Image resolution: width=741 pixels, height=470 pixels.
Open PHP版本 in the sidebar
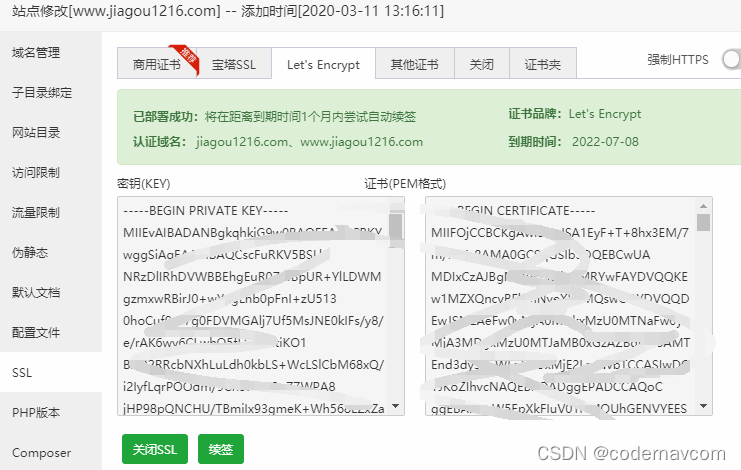(x=36, y=412)
